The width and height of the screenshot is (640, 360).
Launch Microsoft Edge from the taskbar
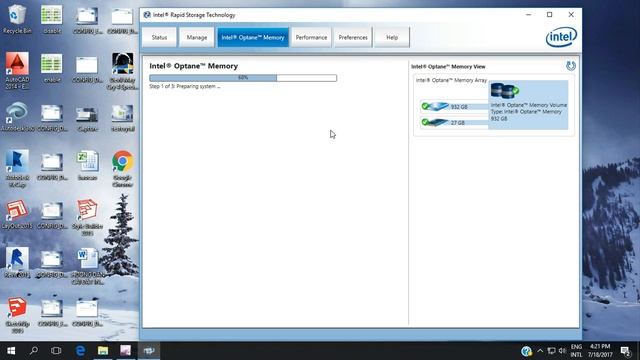click(80, 351)
